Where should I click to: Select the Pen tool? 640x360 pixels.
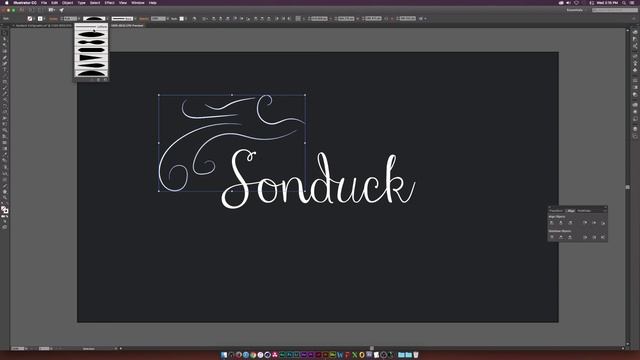pos(4,57)
